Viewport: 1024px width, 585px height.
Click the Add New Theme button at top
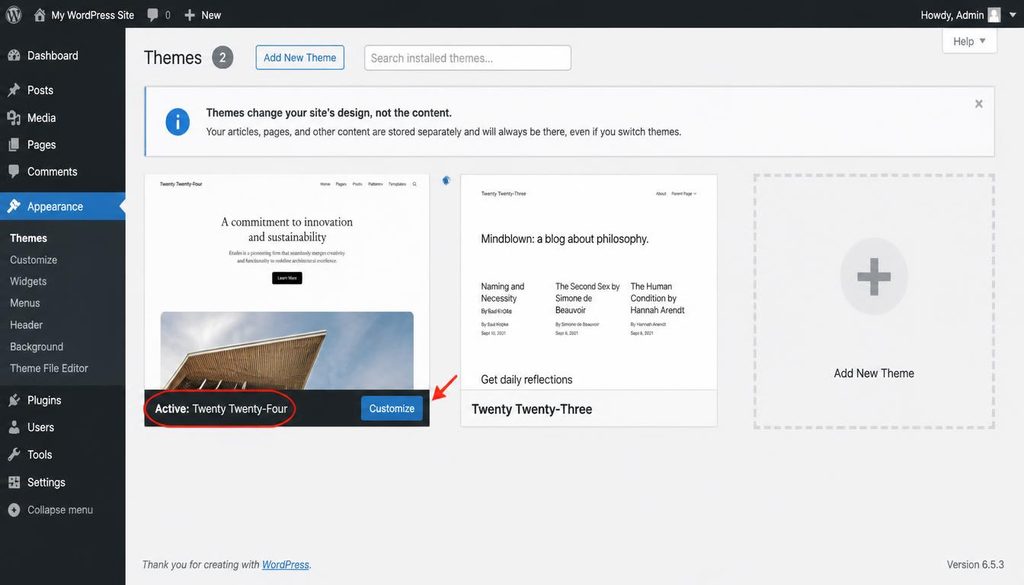[x=300, y=57]
